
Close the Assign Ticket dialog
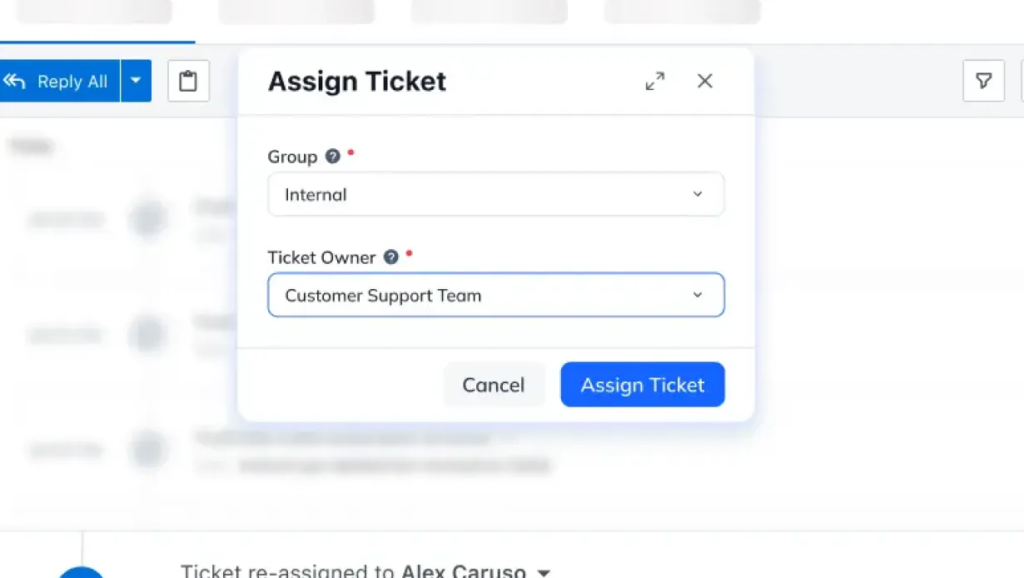[705, 81]
